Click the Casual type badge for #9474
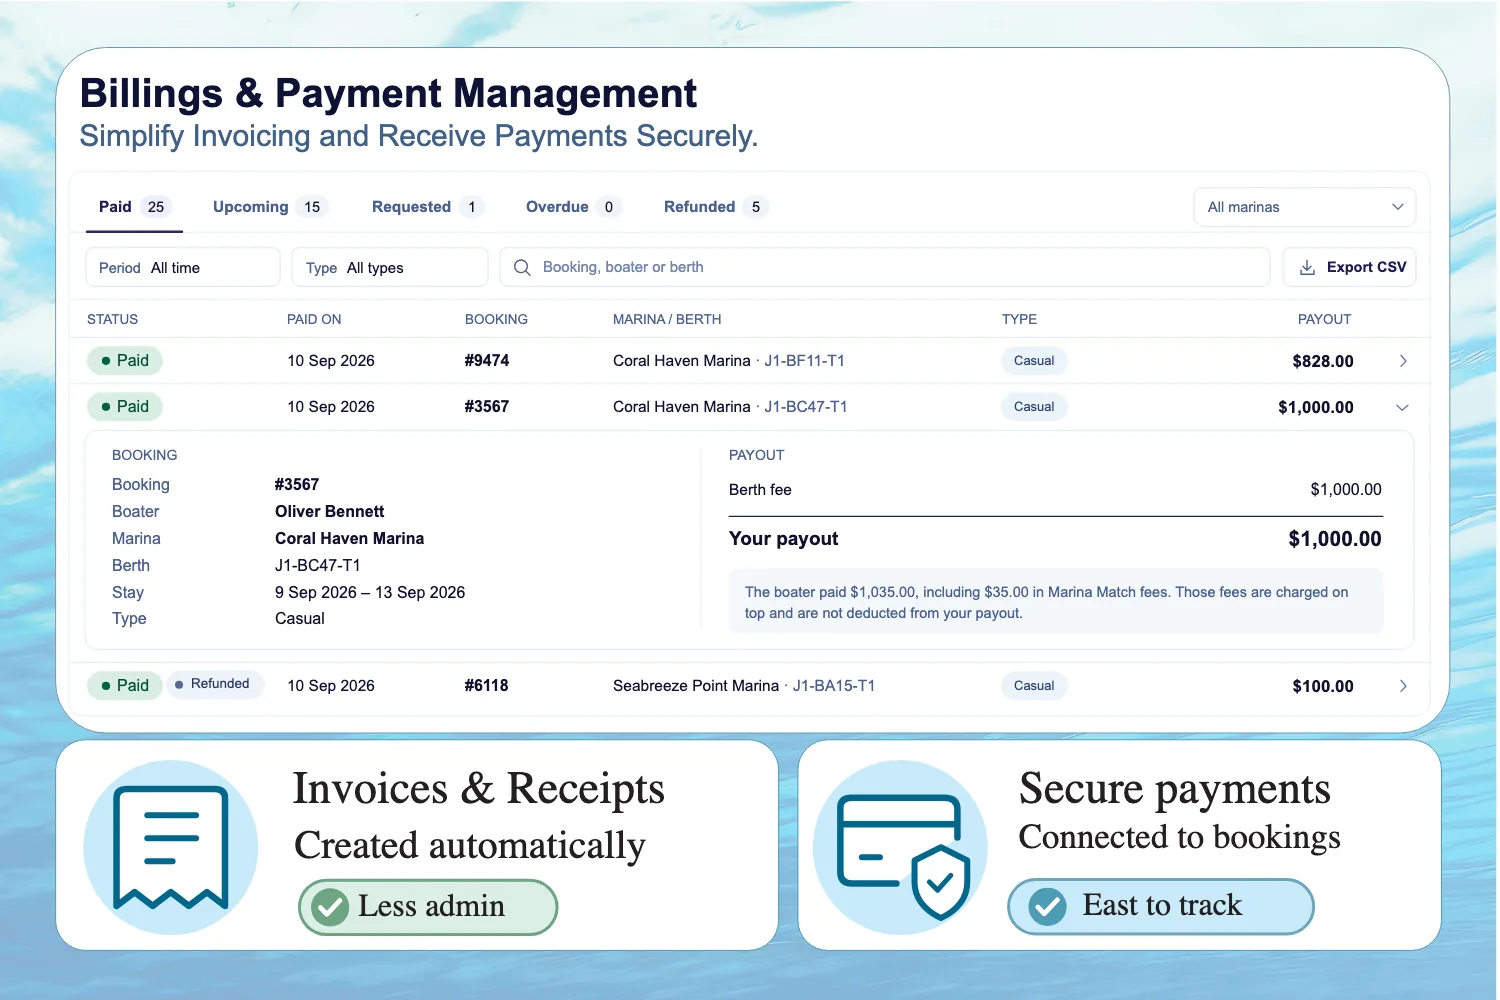 point(1034,361)
